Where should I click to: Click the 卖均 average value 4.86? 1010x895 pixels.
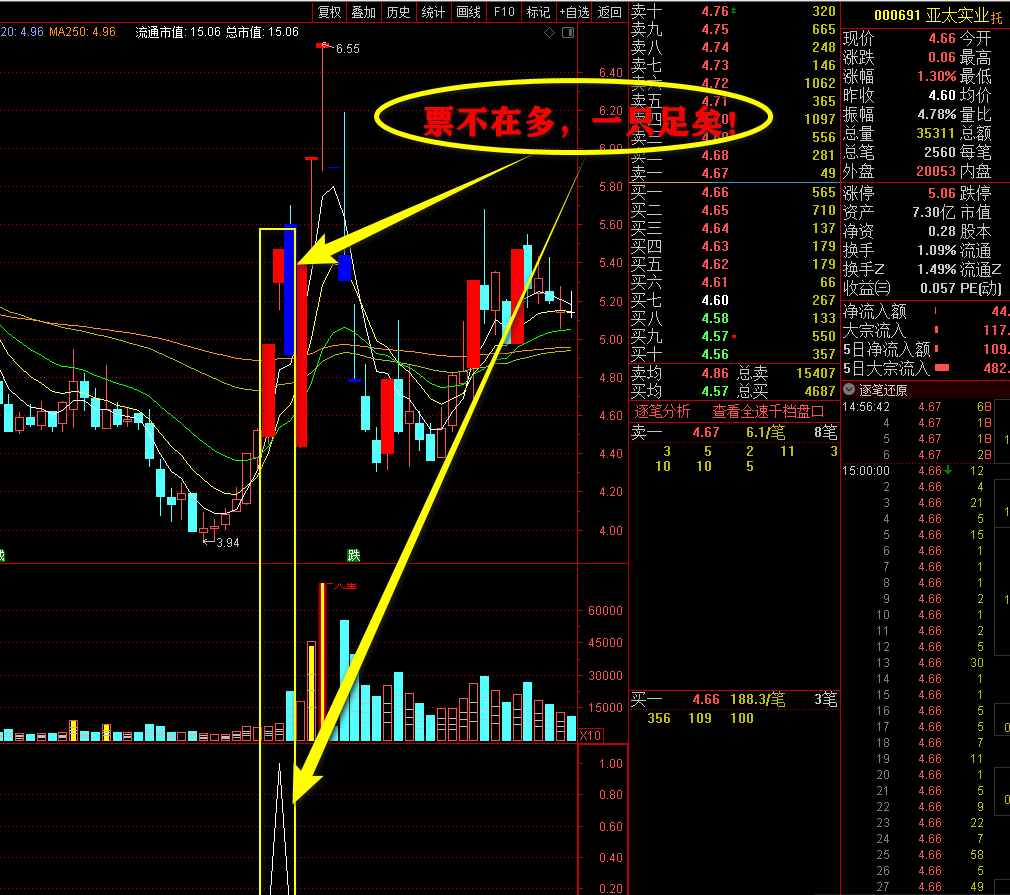[x=715, y=373]
